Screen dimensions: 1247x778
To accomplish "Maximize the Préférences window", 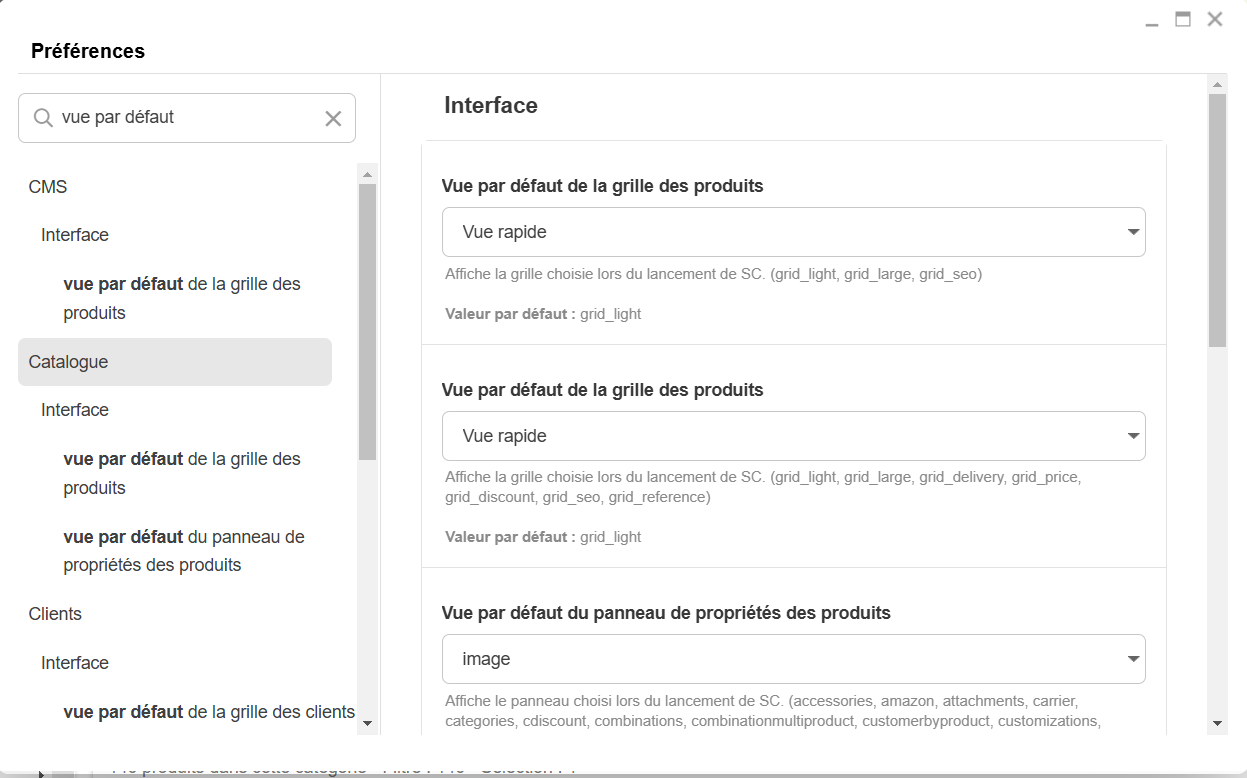I will tap(1183, 19).
